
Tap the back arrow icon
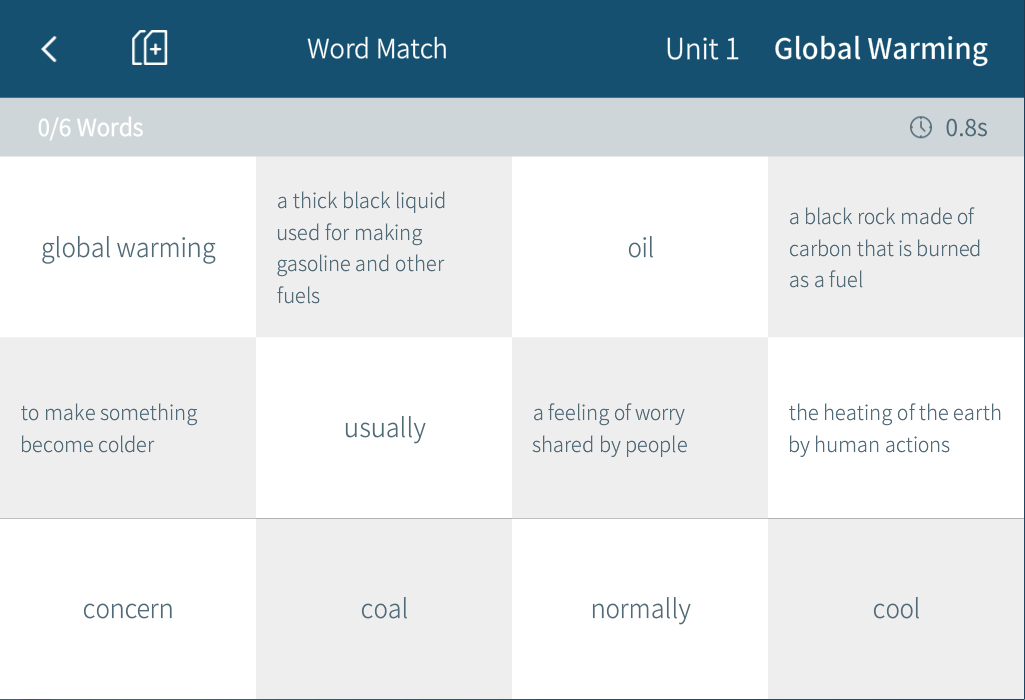click(x=49, y=49)
